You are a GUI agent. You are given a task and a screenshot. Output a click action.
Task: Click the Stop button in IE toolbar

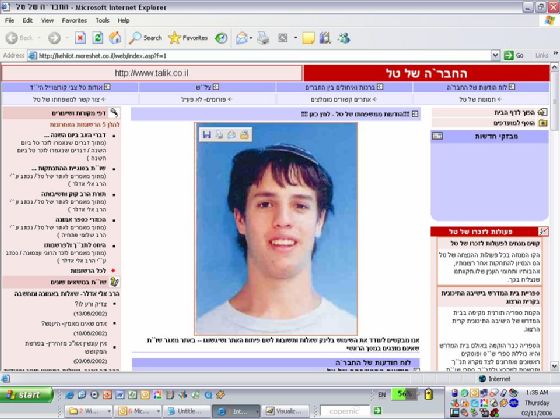coord(80,38)
